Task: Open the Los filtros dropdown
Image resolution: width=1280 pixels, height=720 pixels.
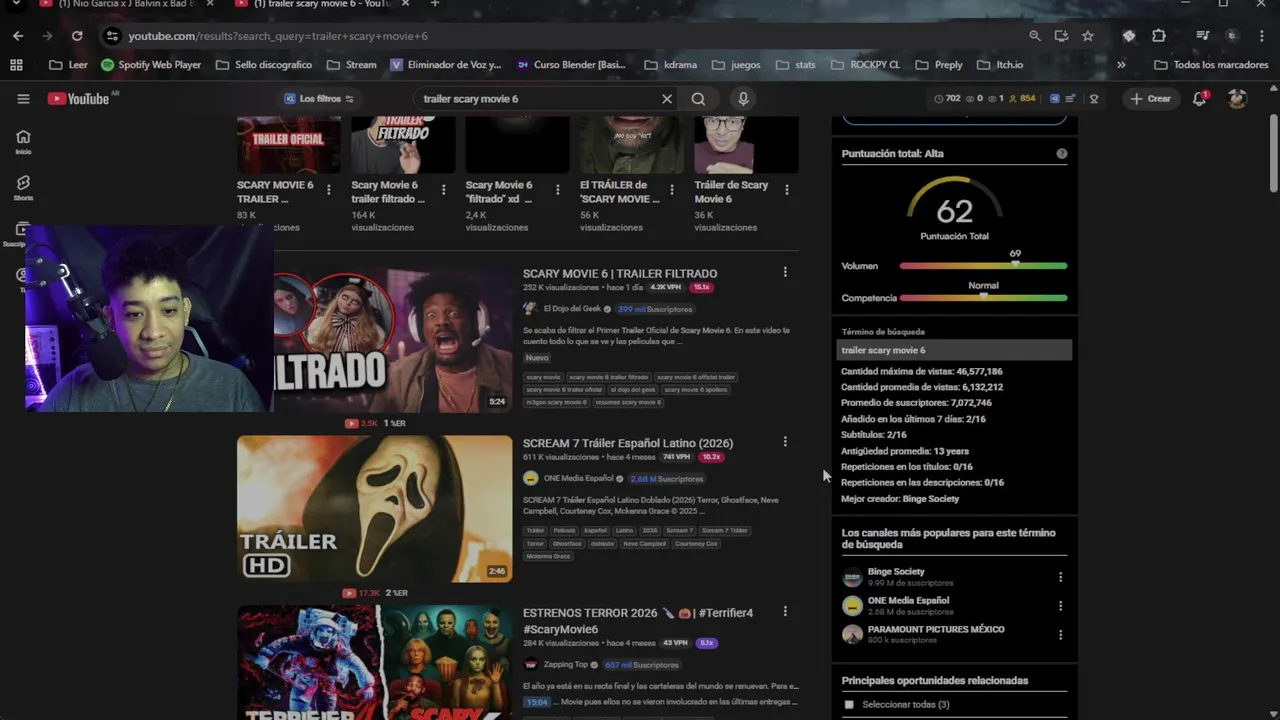Action: tap(319, 98)
